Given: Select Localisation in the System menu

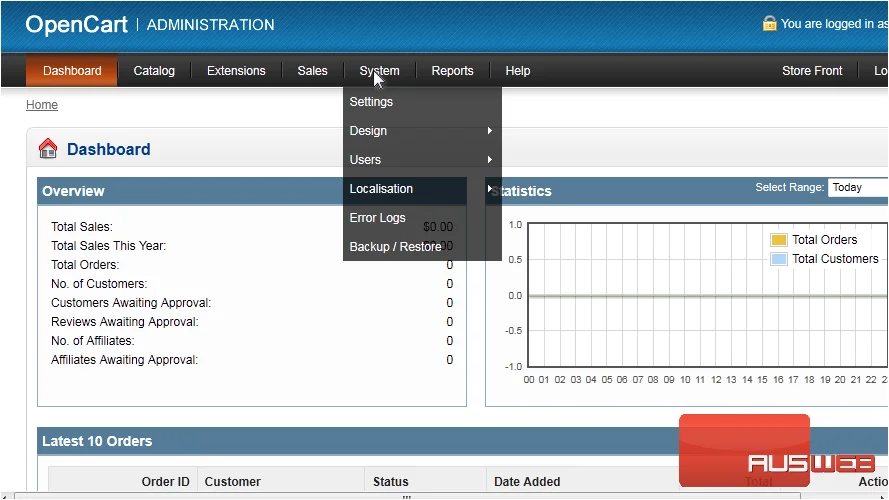Looking at the screenshot, I should click(422, 189).
